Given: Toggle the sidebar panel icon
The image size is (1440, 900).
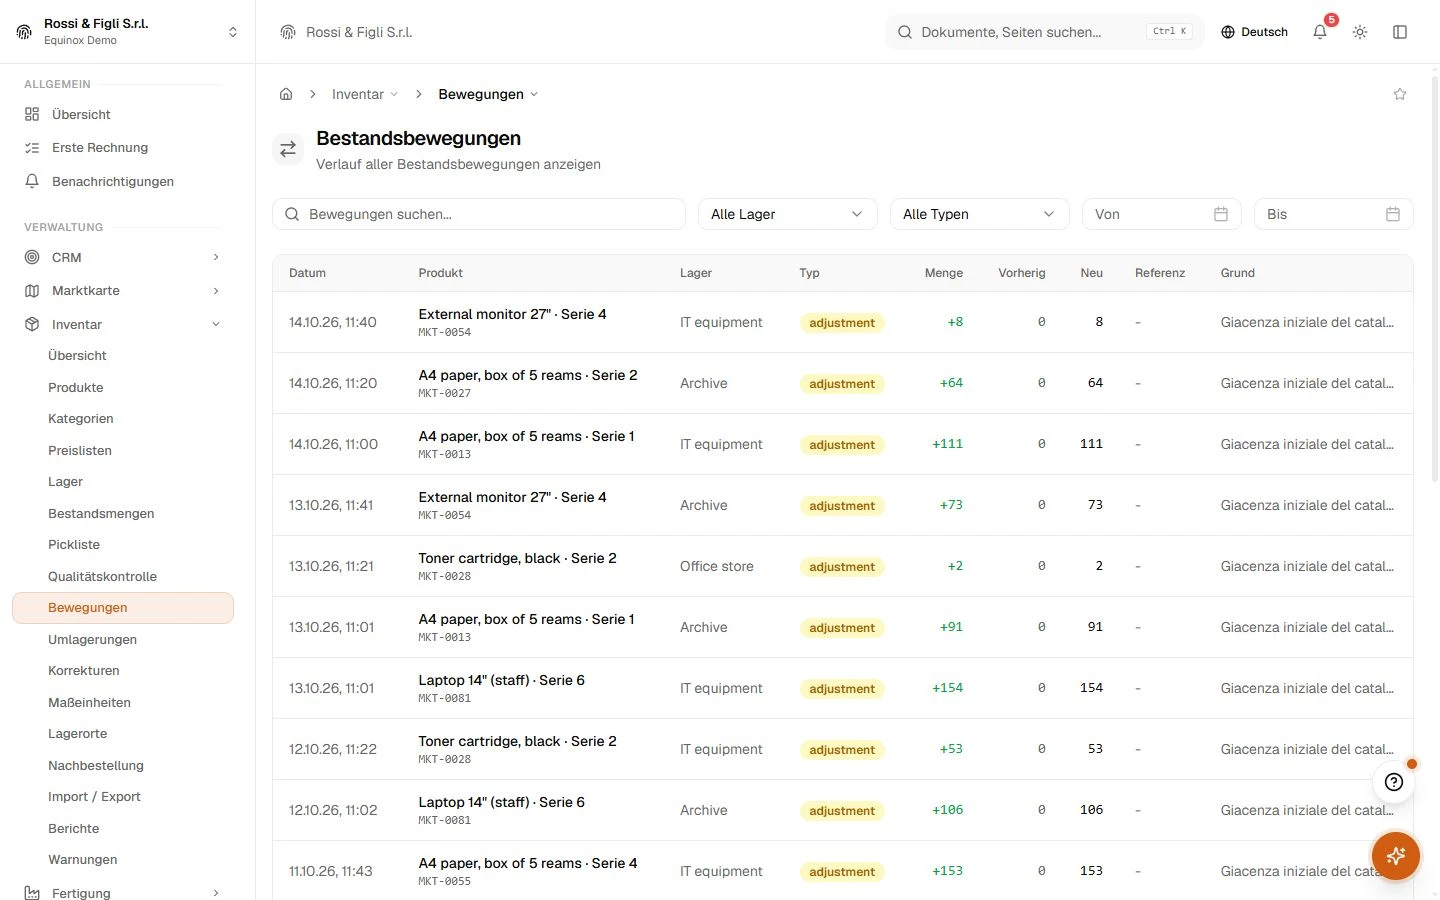Looking at the screenshot, I should [1400, 32].
